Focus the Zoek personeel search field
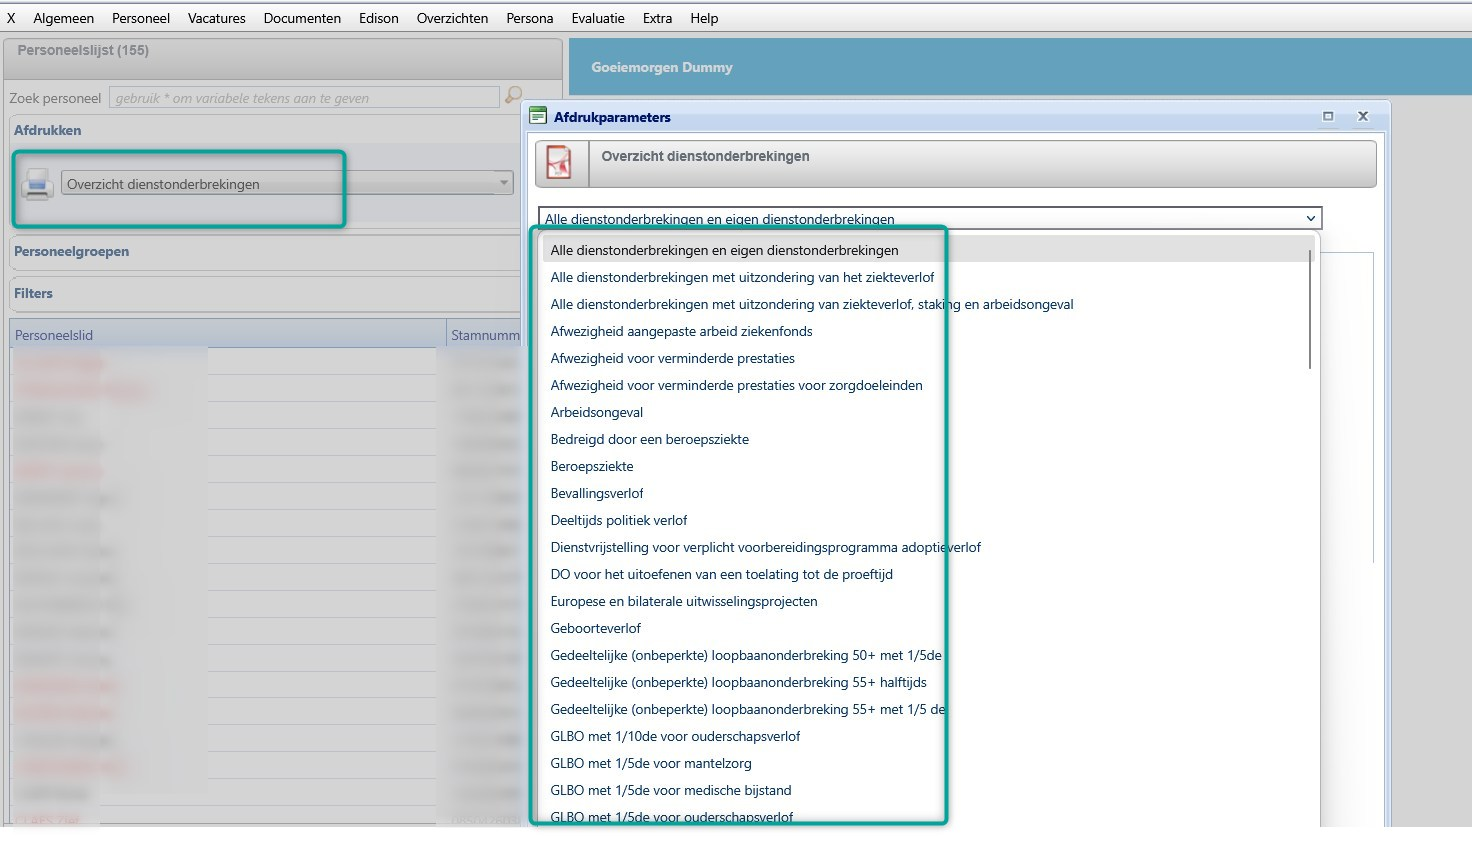Screen dimensions: 1472x853 click(x=304, y=97)
